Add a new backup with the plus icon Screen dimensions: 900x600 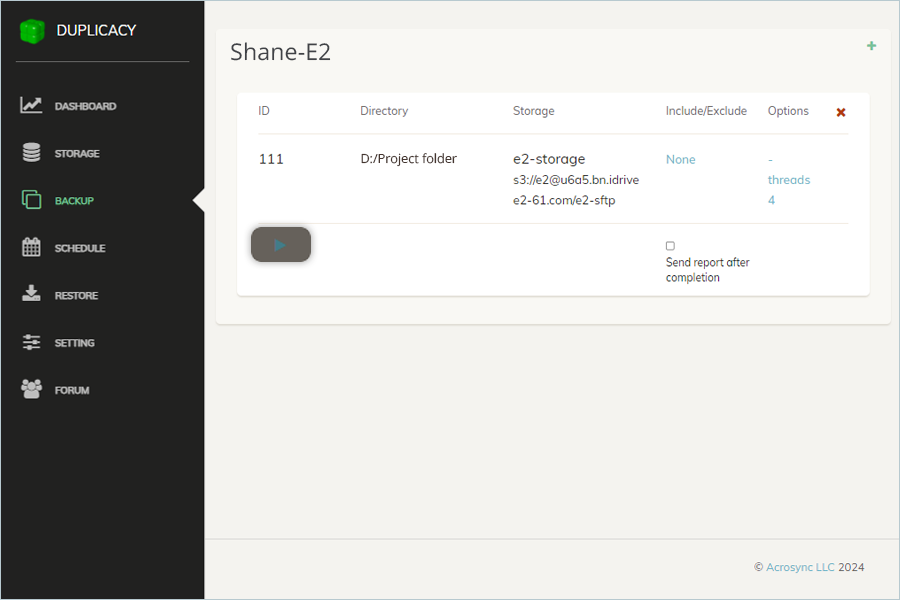point(871,46)
